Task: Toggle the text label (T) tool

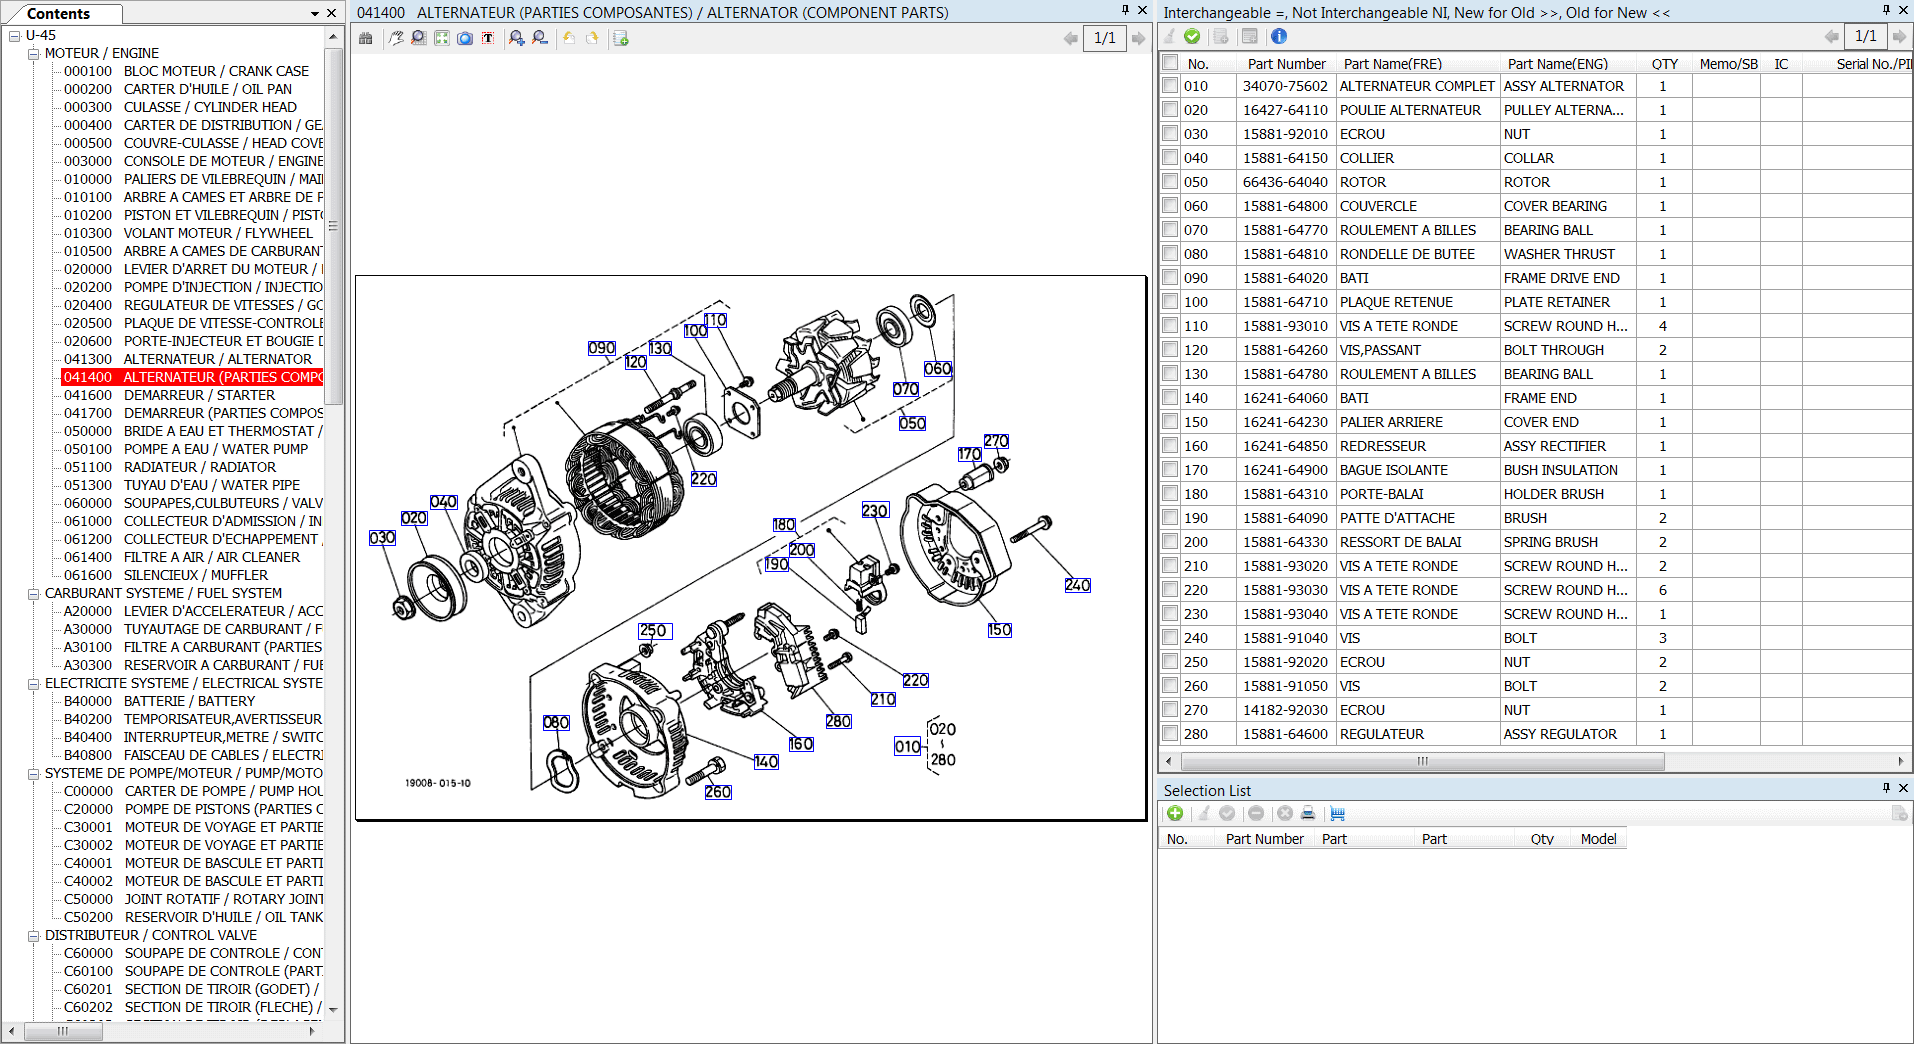Action: coord(488,38)
